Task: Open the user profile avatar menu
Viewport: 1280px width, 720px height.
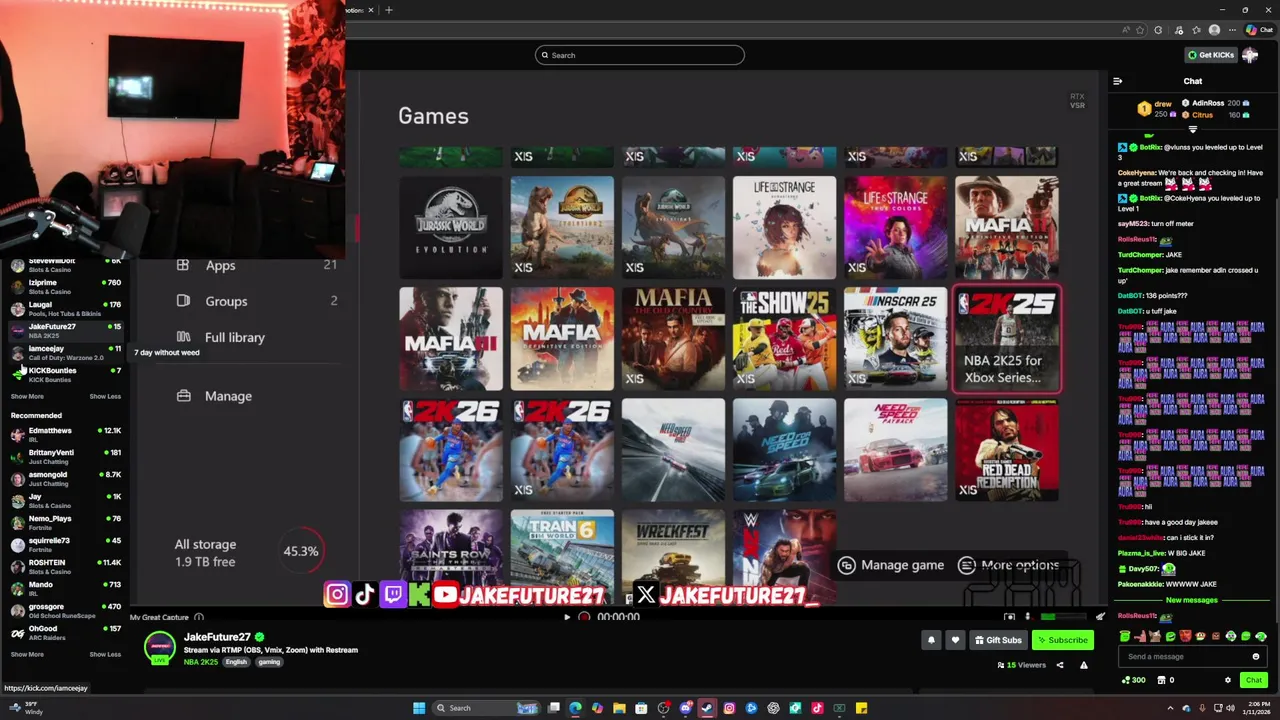Action: 1250,55
